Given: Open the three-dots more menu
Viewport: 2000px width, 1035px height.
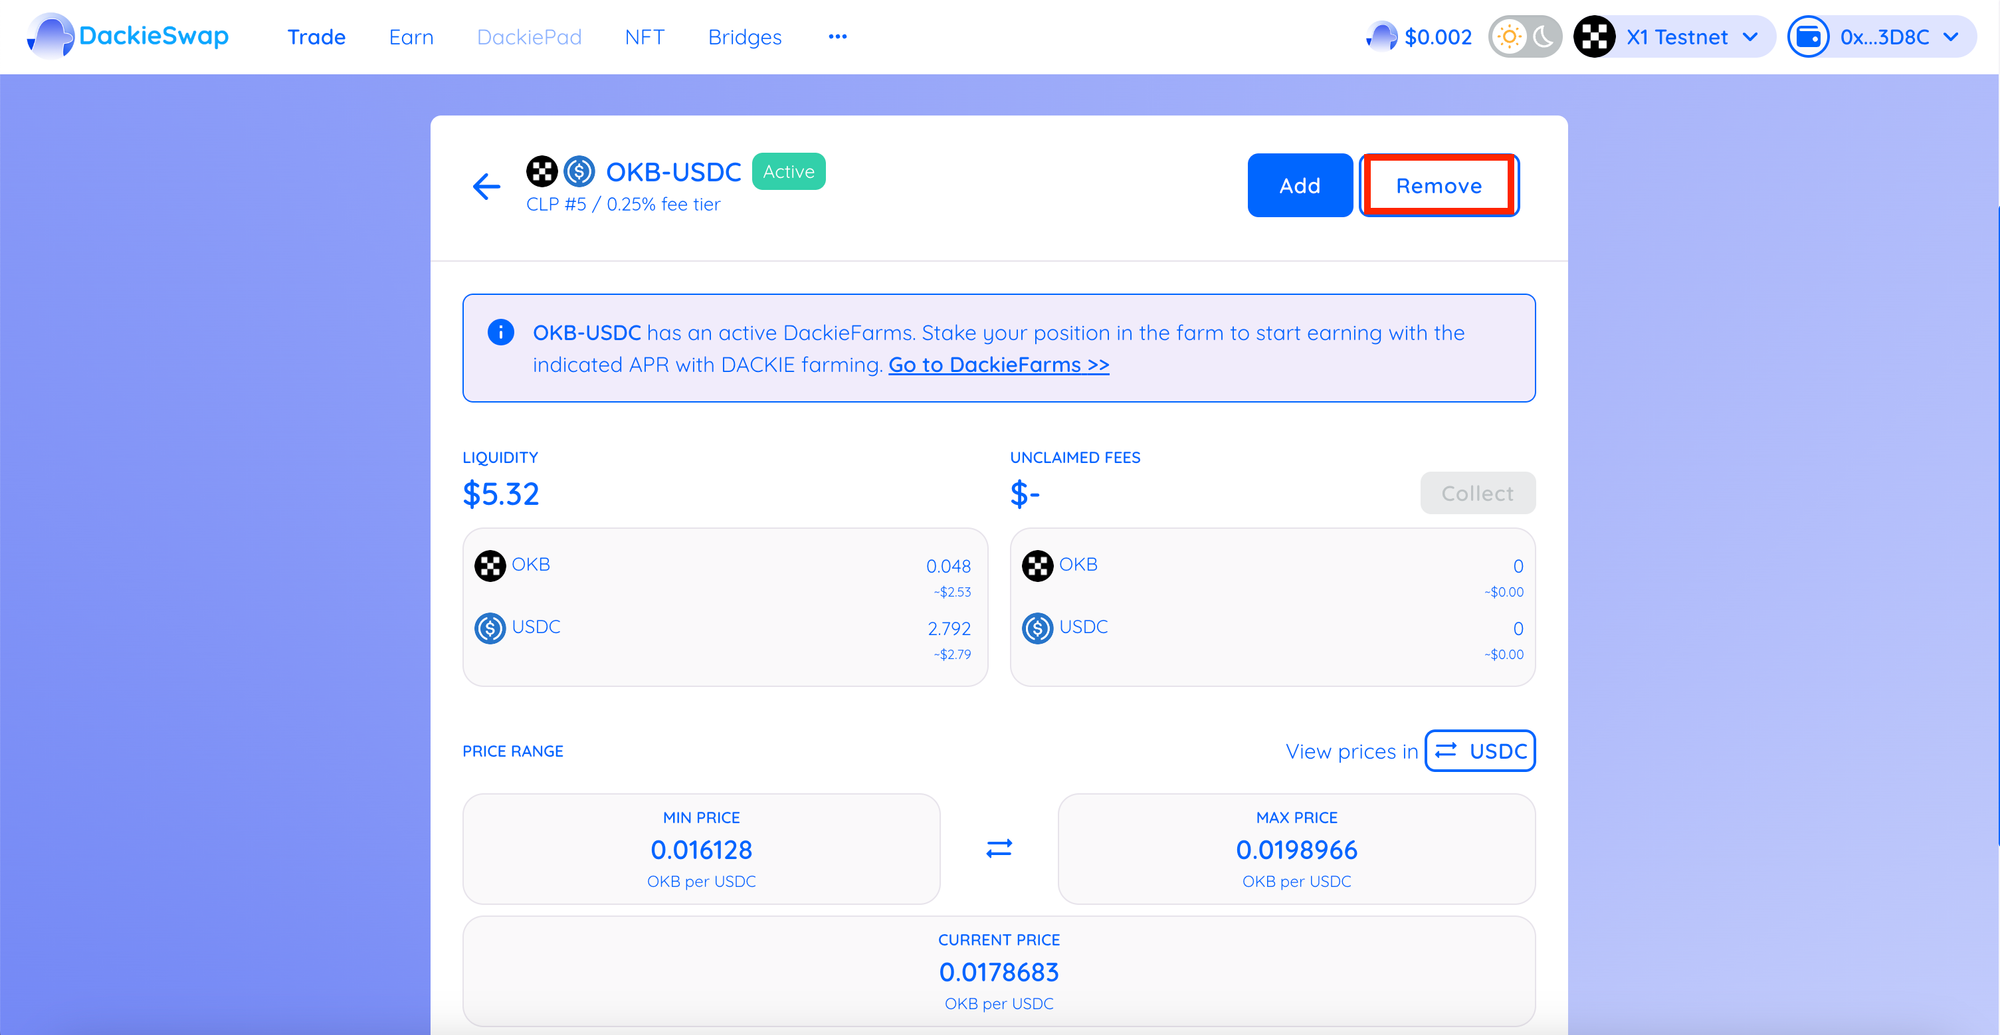Looking at the screenshot, I should click(x=838, y=37).
